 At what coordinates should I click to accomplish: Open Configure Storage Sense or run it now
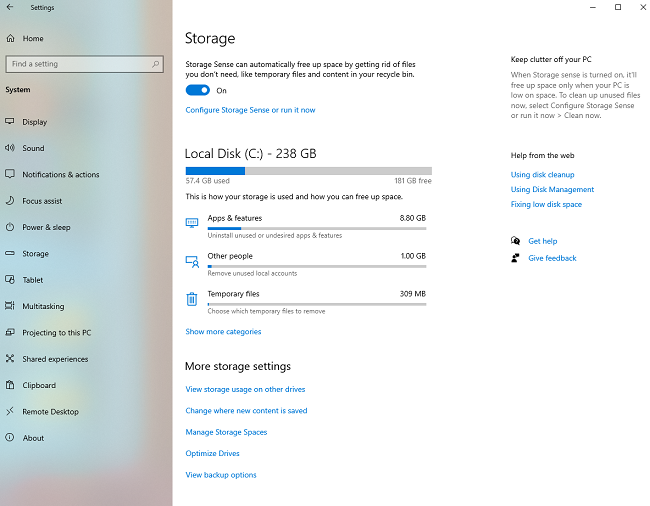[x=250, y=110]
